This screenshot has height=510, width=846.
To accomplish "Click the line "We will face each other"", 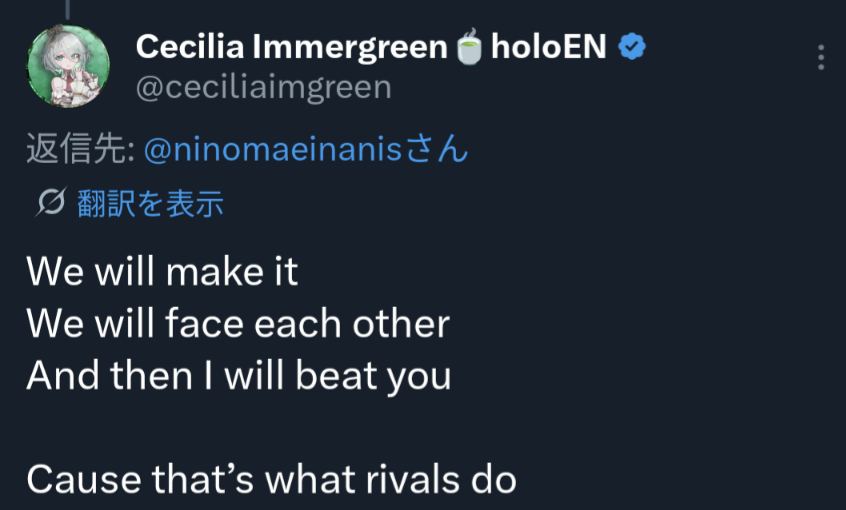I will pyautogui.click(x=238, y=323).
